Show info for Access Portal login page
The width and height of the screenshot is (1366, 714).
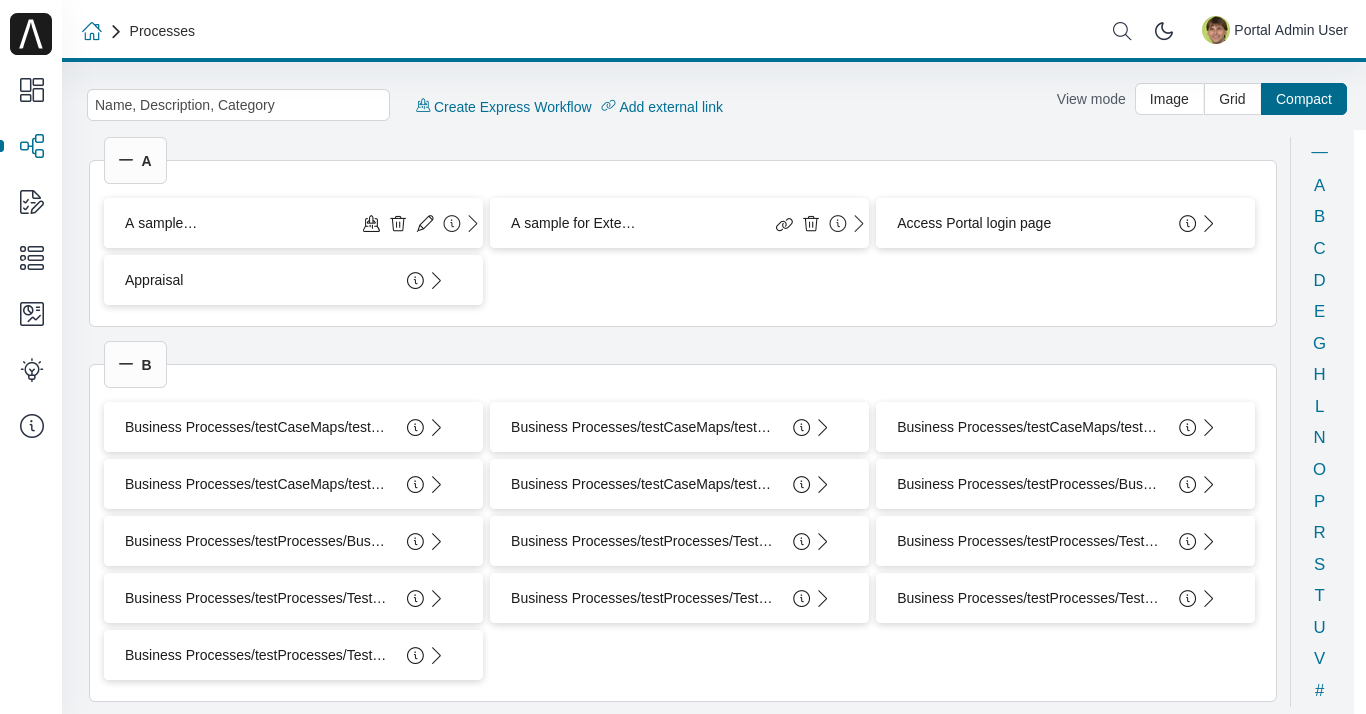(x=1187, y=223)
